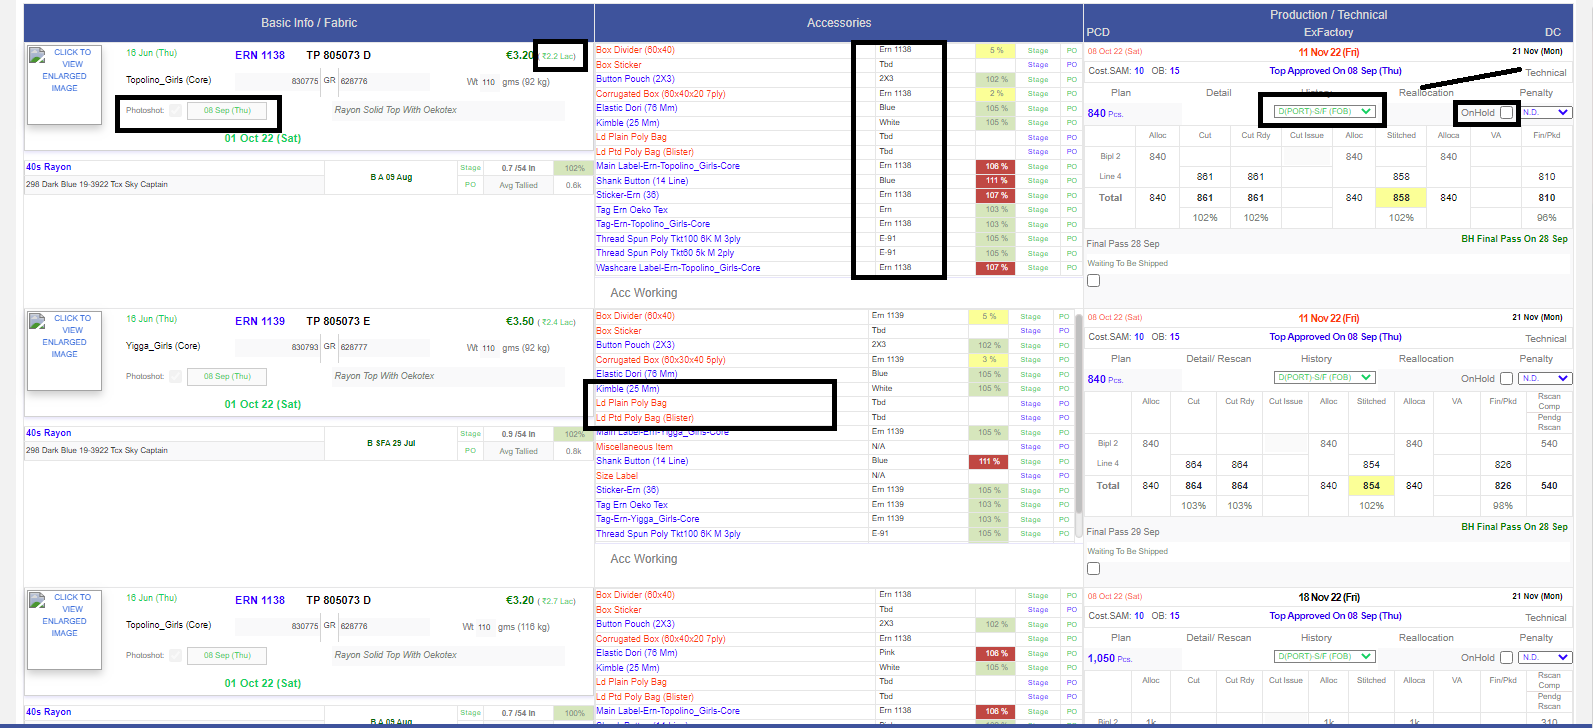Click the GR 628777 input field
The height and width of the screenshot is (728, 1593).
tap(383, 347)
